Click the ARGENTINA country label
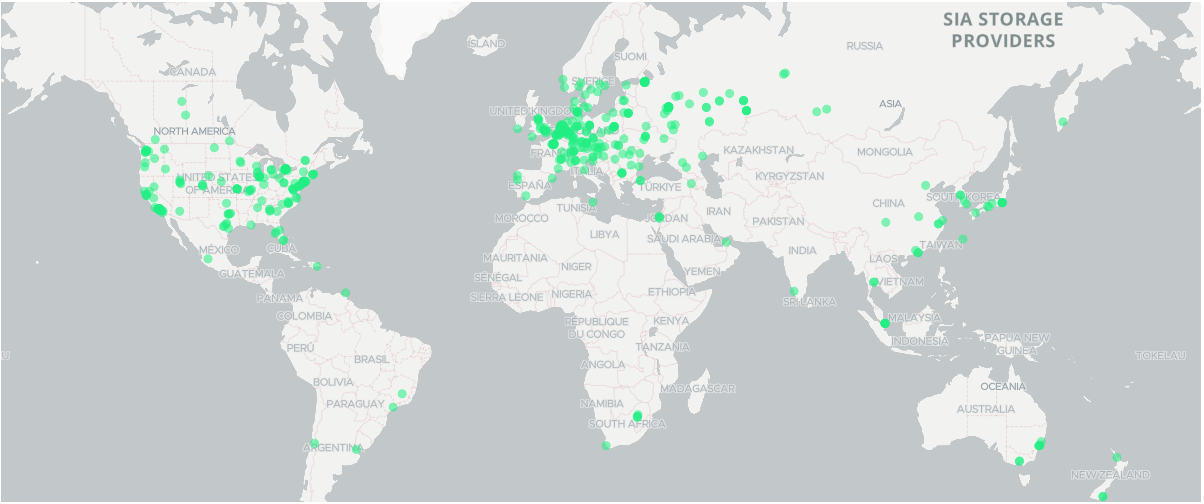The width and height of the screenshot is (1204, 504). [x=332, y=447]
